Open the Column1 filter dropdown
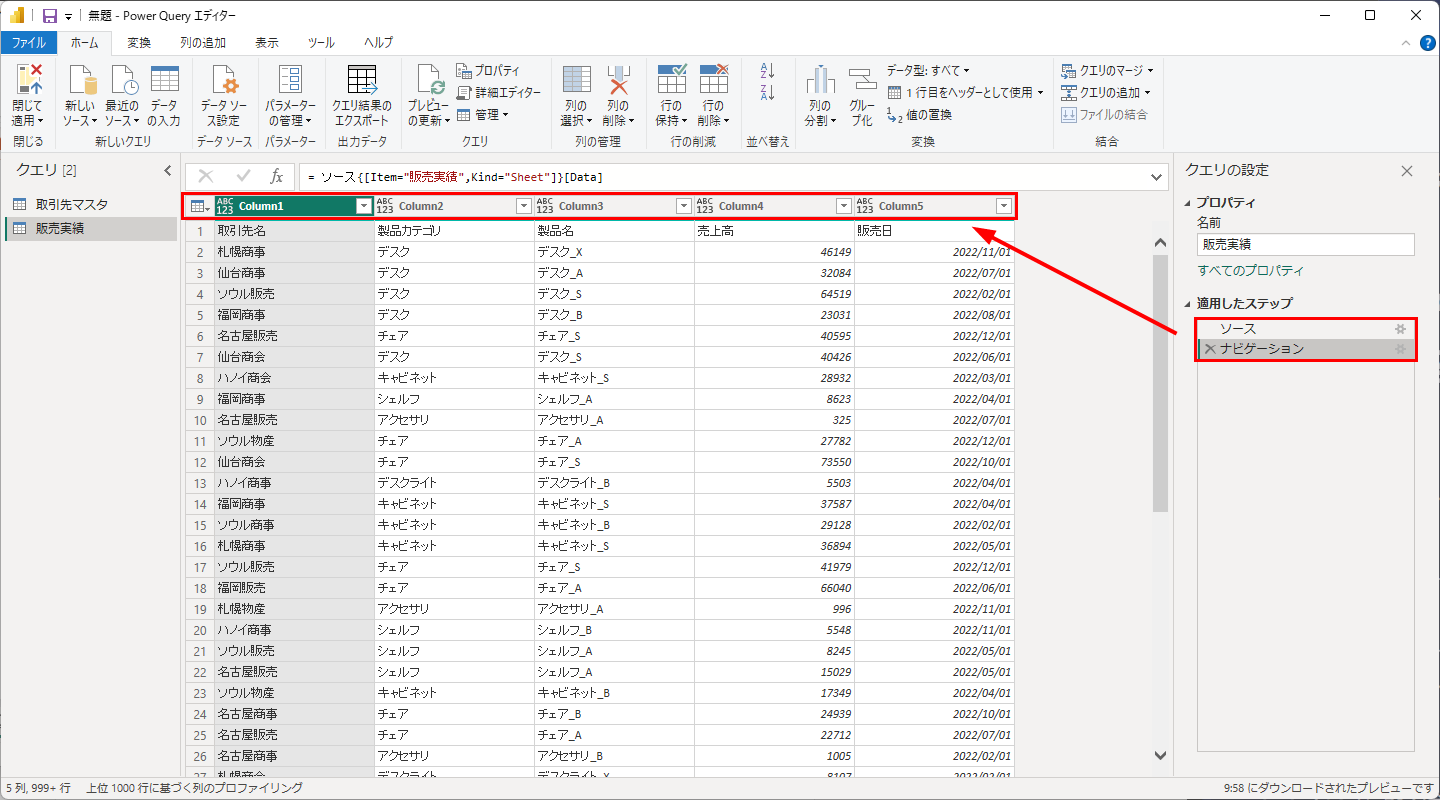This screenshot has width=1440, height=800. point(364,206)
